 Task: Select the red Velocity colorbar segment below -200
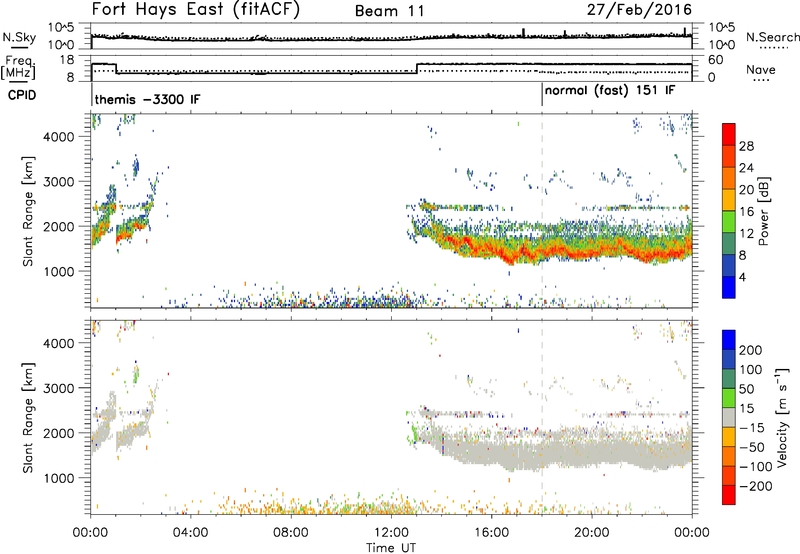click(x=729, y=495)
